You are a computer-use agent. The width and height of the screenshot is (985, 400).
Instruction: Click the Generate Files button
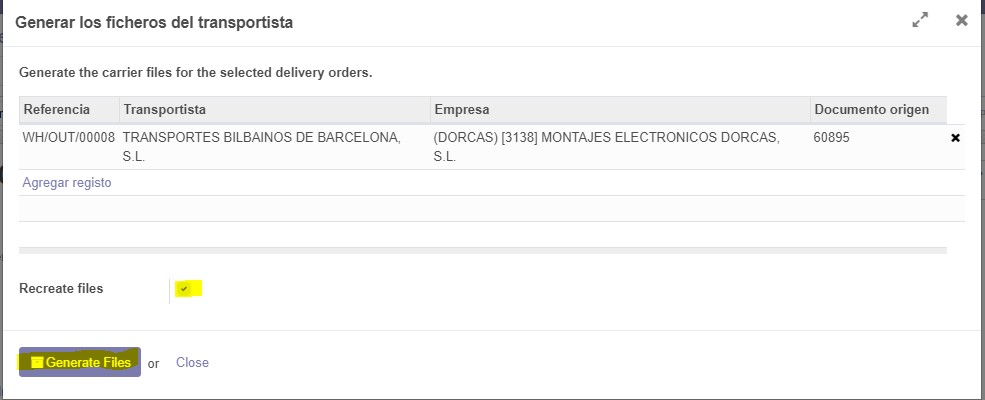click(80, 362)
